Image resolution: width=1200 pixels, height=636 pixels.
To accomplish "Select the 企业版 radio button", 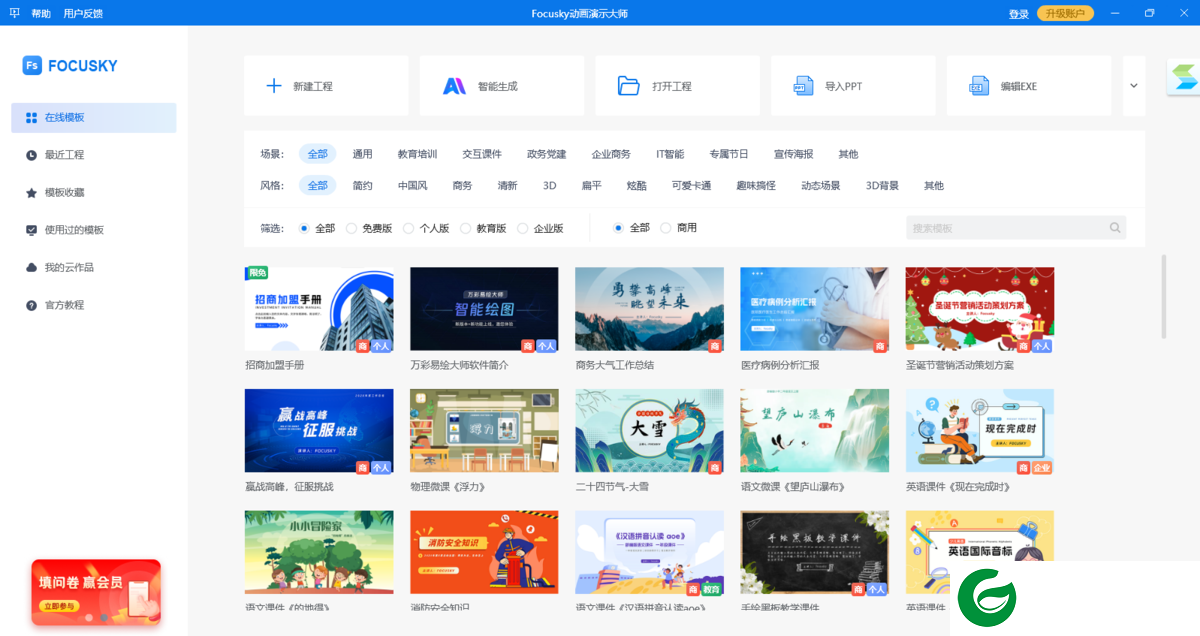I will 523,228.
